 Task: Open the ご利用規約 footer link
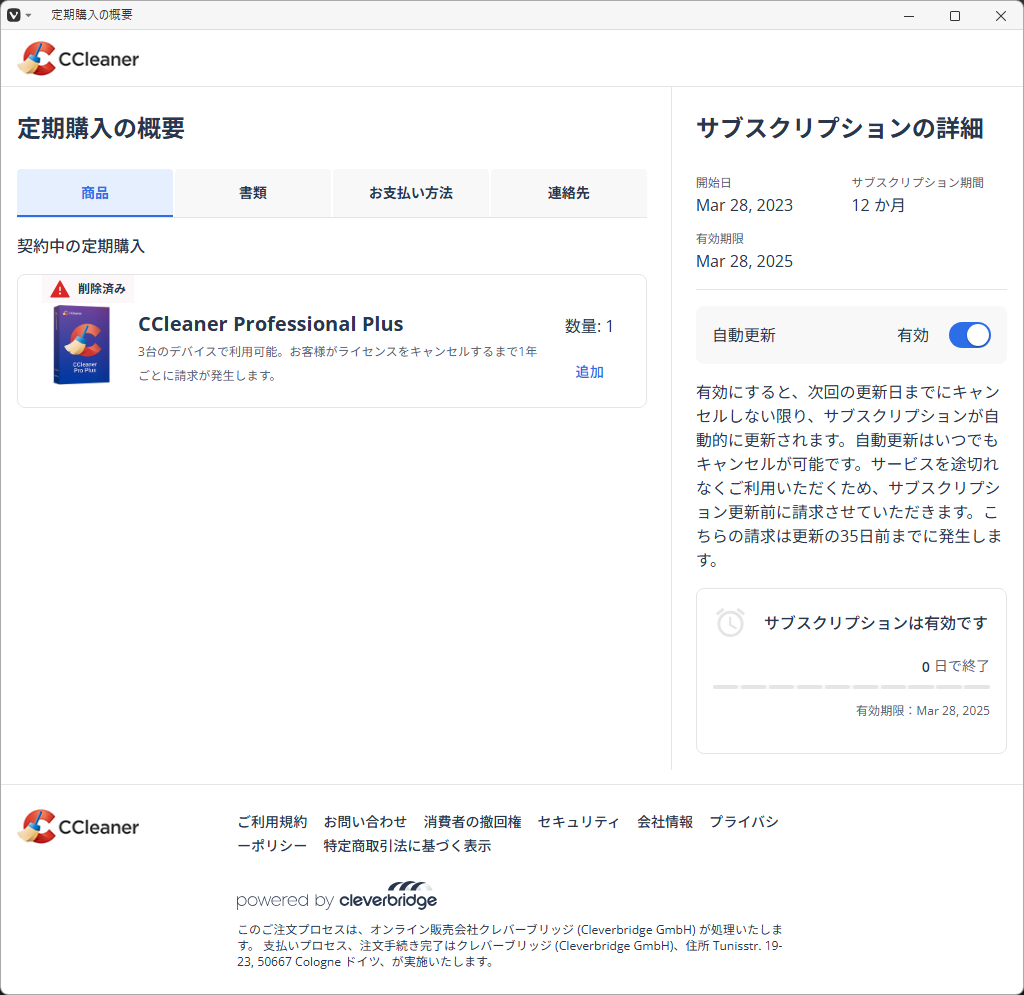click(x=272, y=822)
